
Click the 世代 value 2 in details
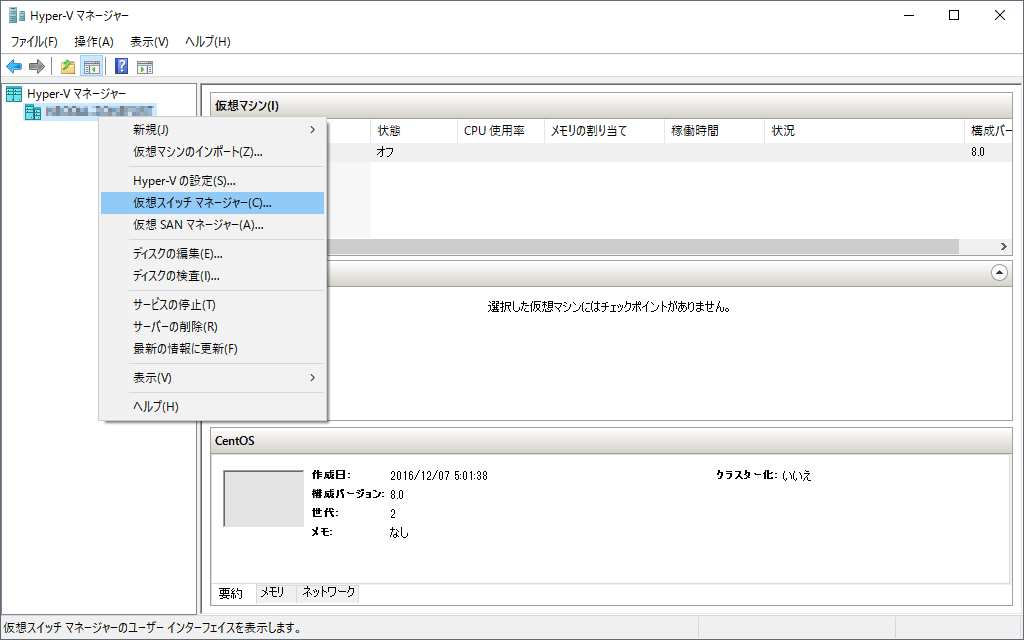[393, 514]
